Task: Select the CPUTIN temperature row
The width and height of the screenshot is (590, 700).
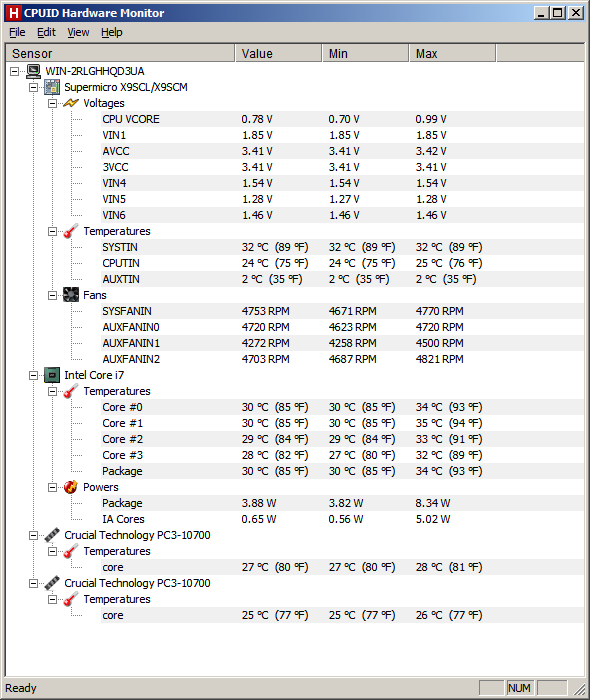Action: point(342,263)
